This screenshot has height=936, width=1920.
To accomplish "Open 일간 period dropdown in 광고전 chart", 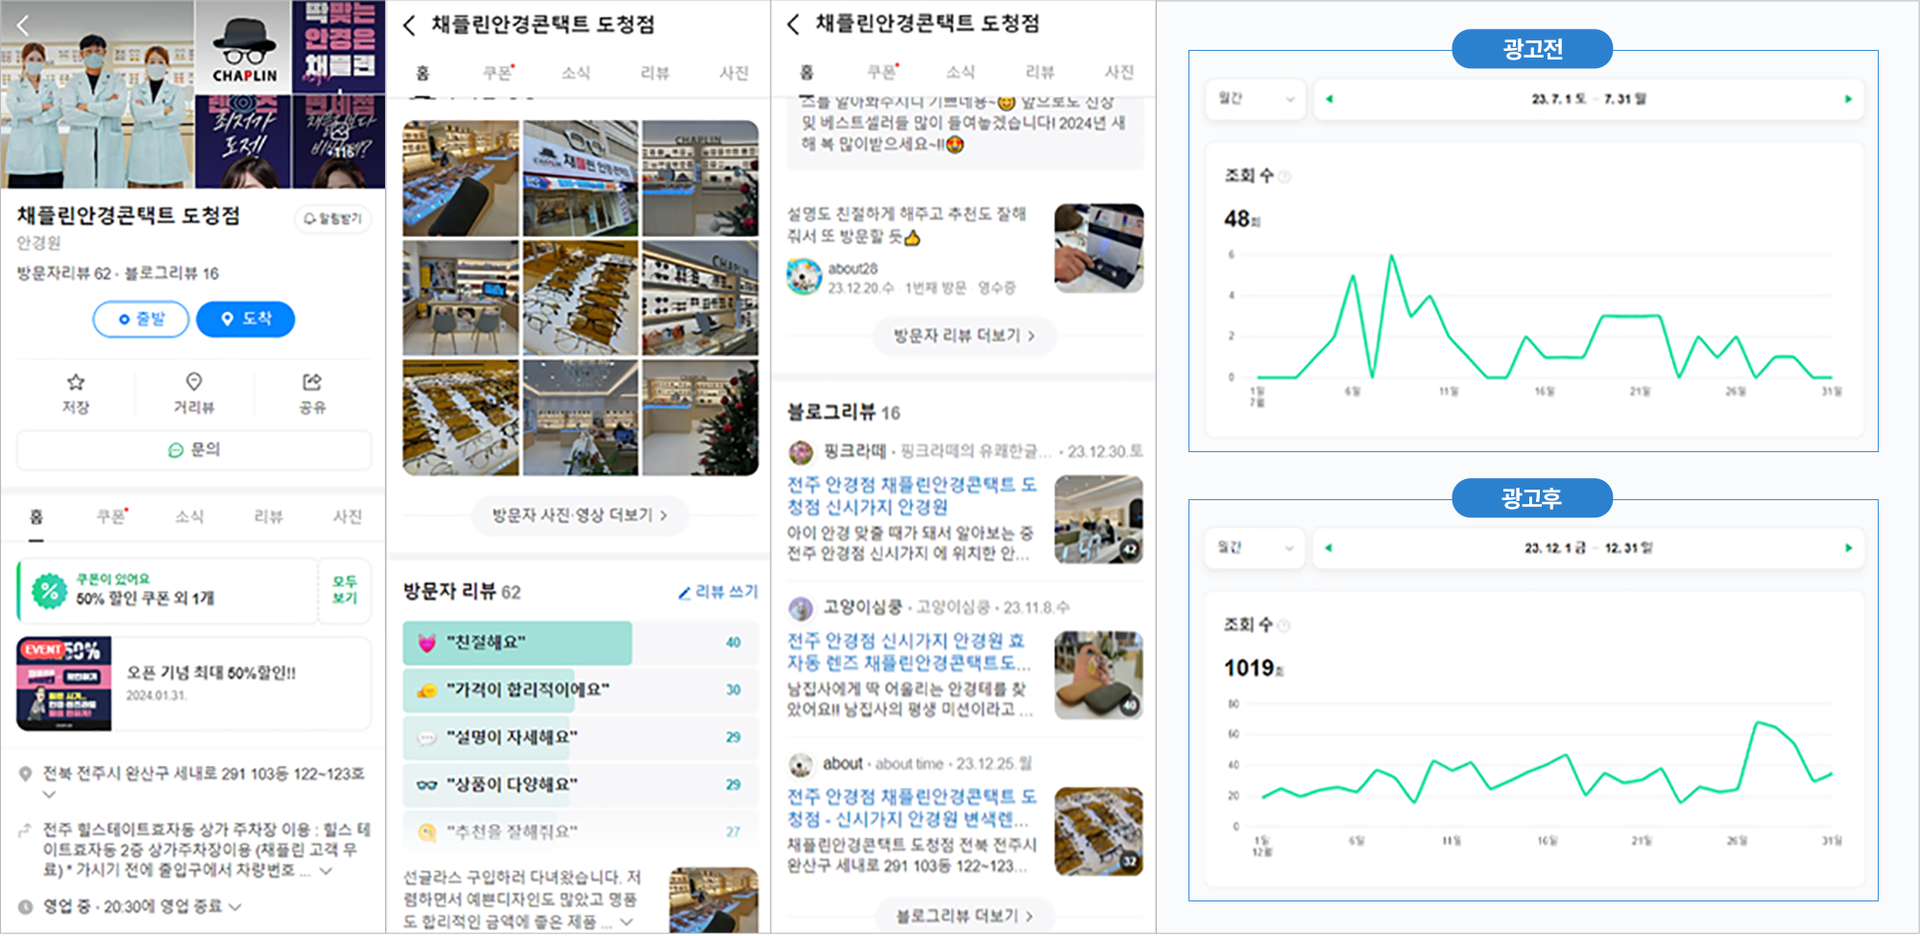I will coord(1255,99).
